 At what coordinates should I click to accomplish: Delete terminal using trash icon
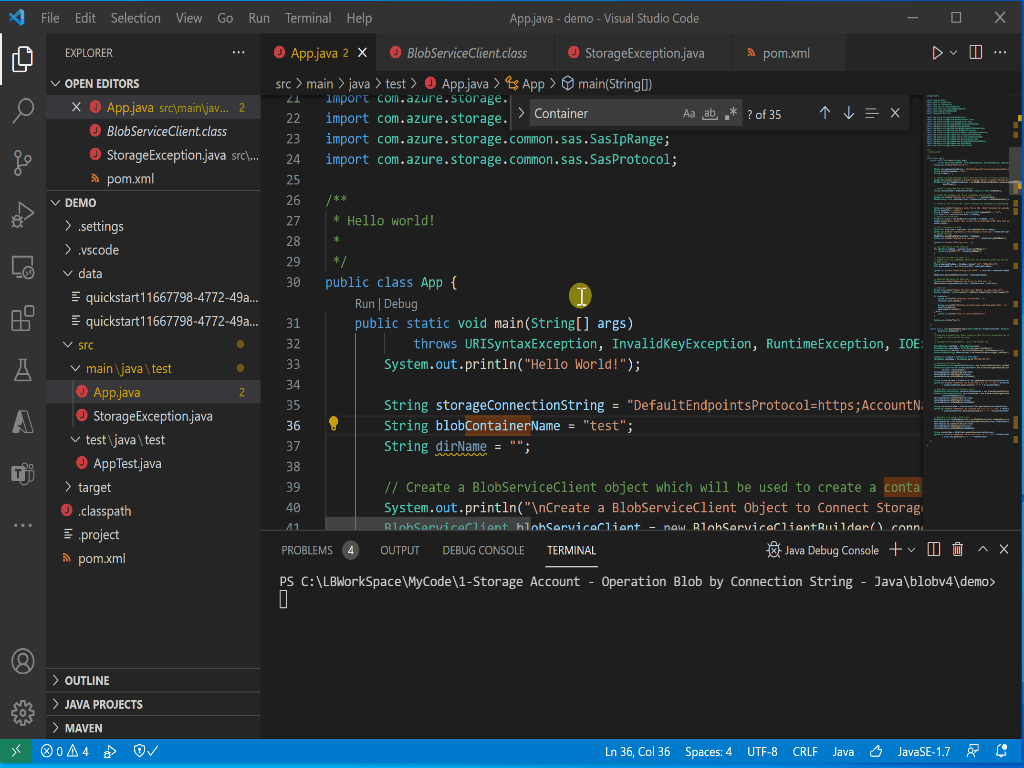point(957,550)
